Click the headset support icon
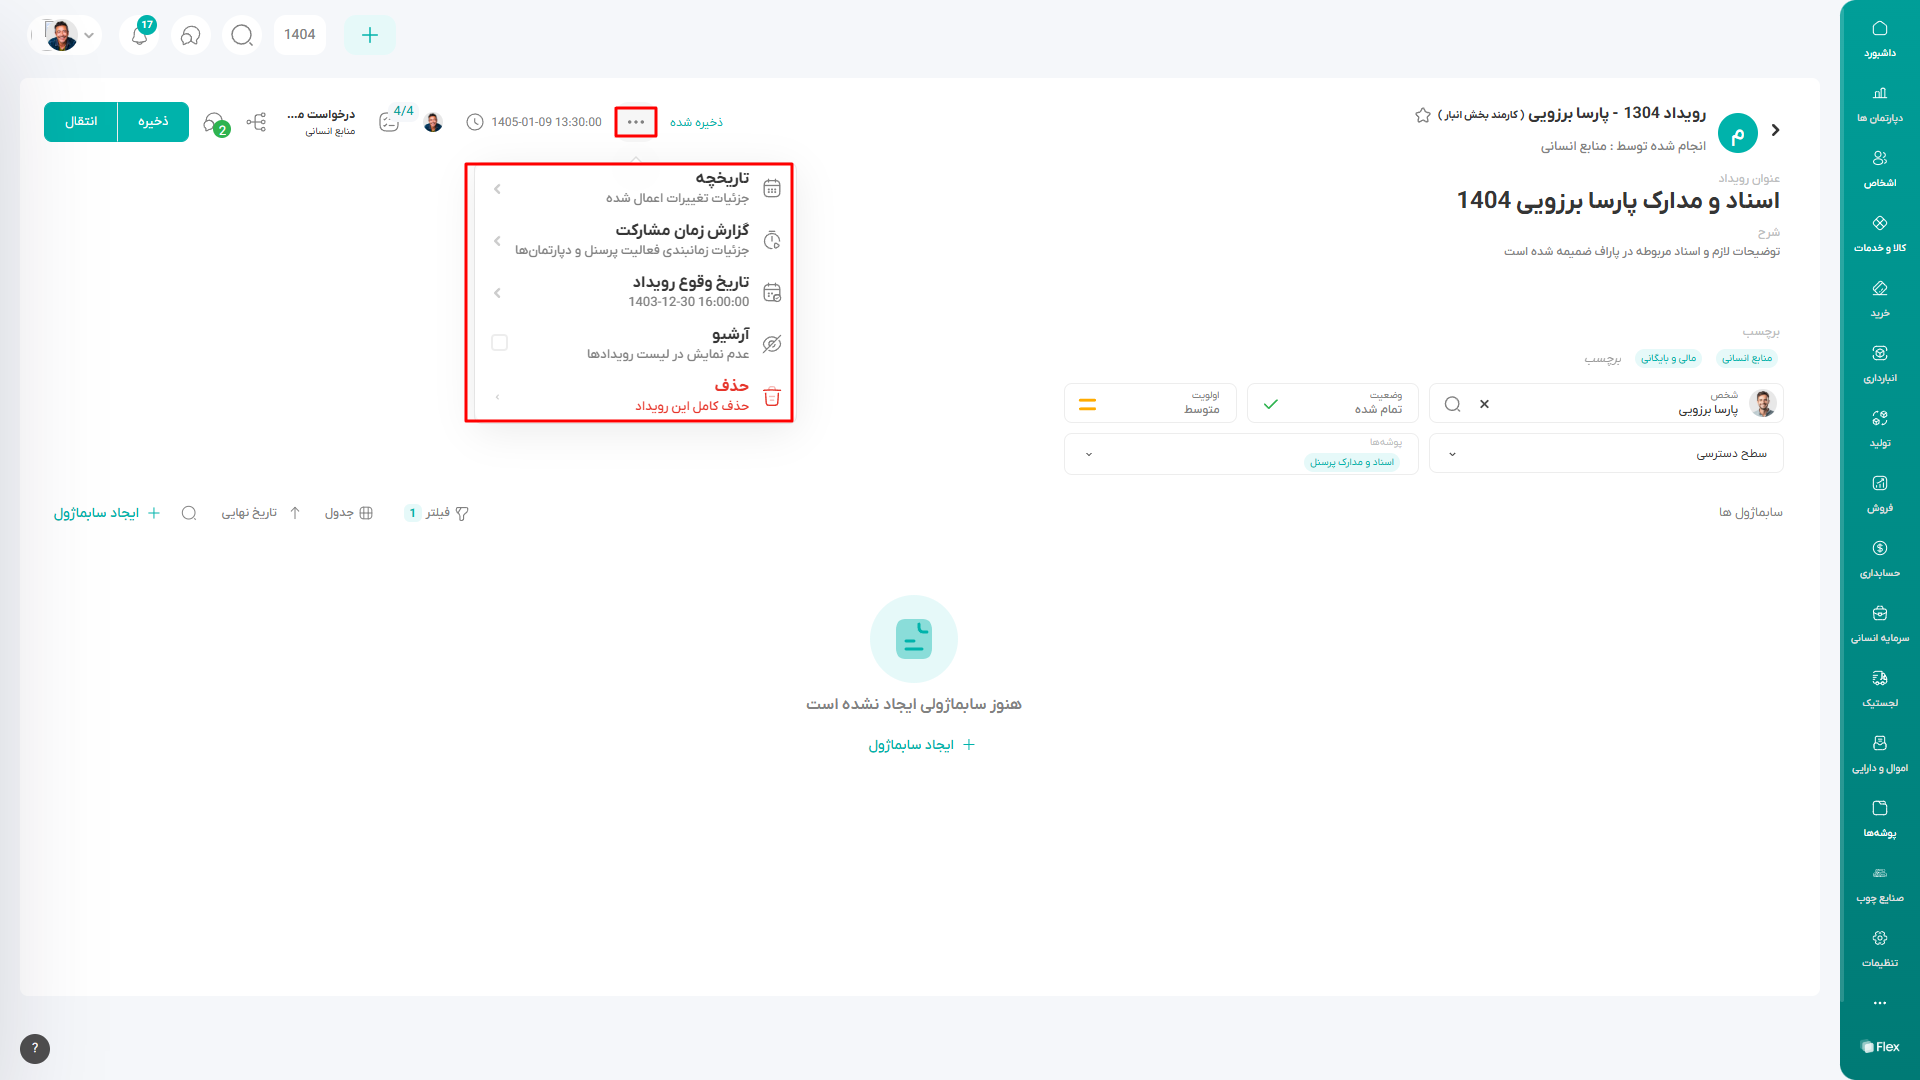 coord(190,35)
